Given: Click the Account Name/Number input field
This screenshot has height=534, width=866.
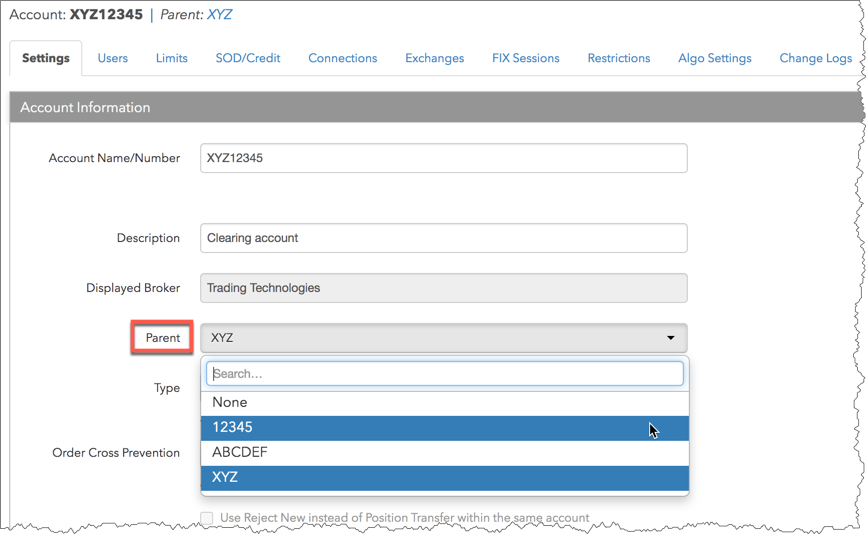Looking at the screenshot, I should (443, 158).
